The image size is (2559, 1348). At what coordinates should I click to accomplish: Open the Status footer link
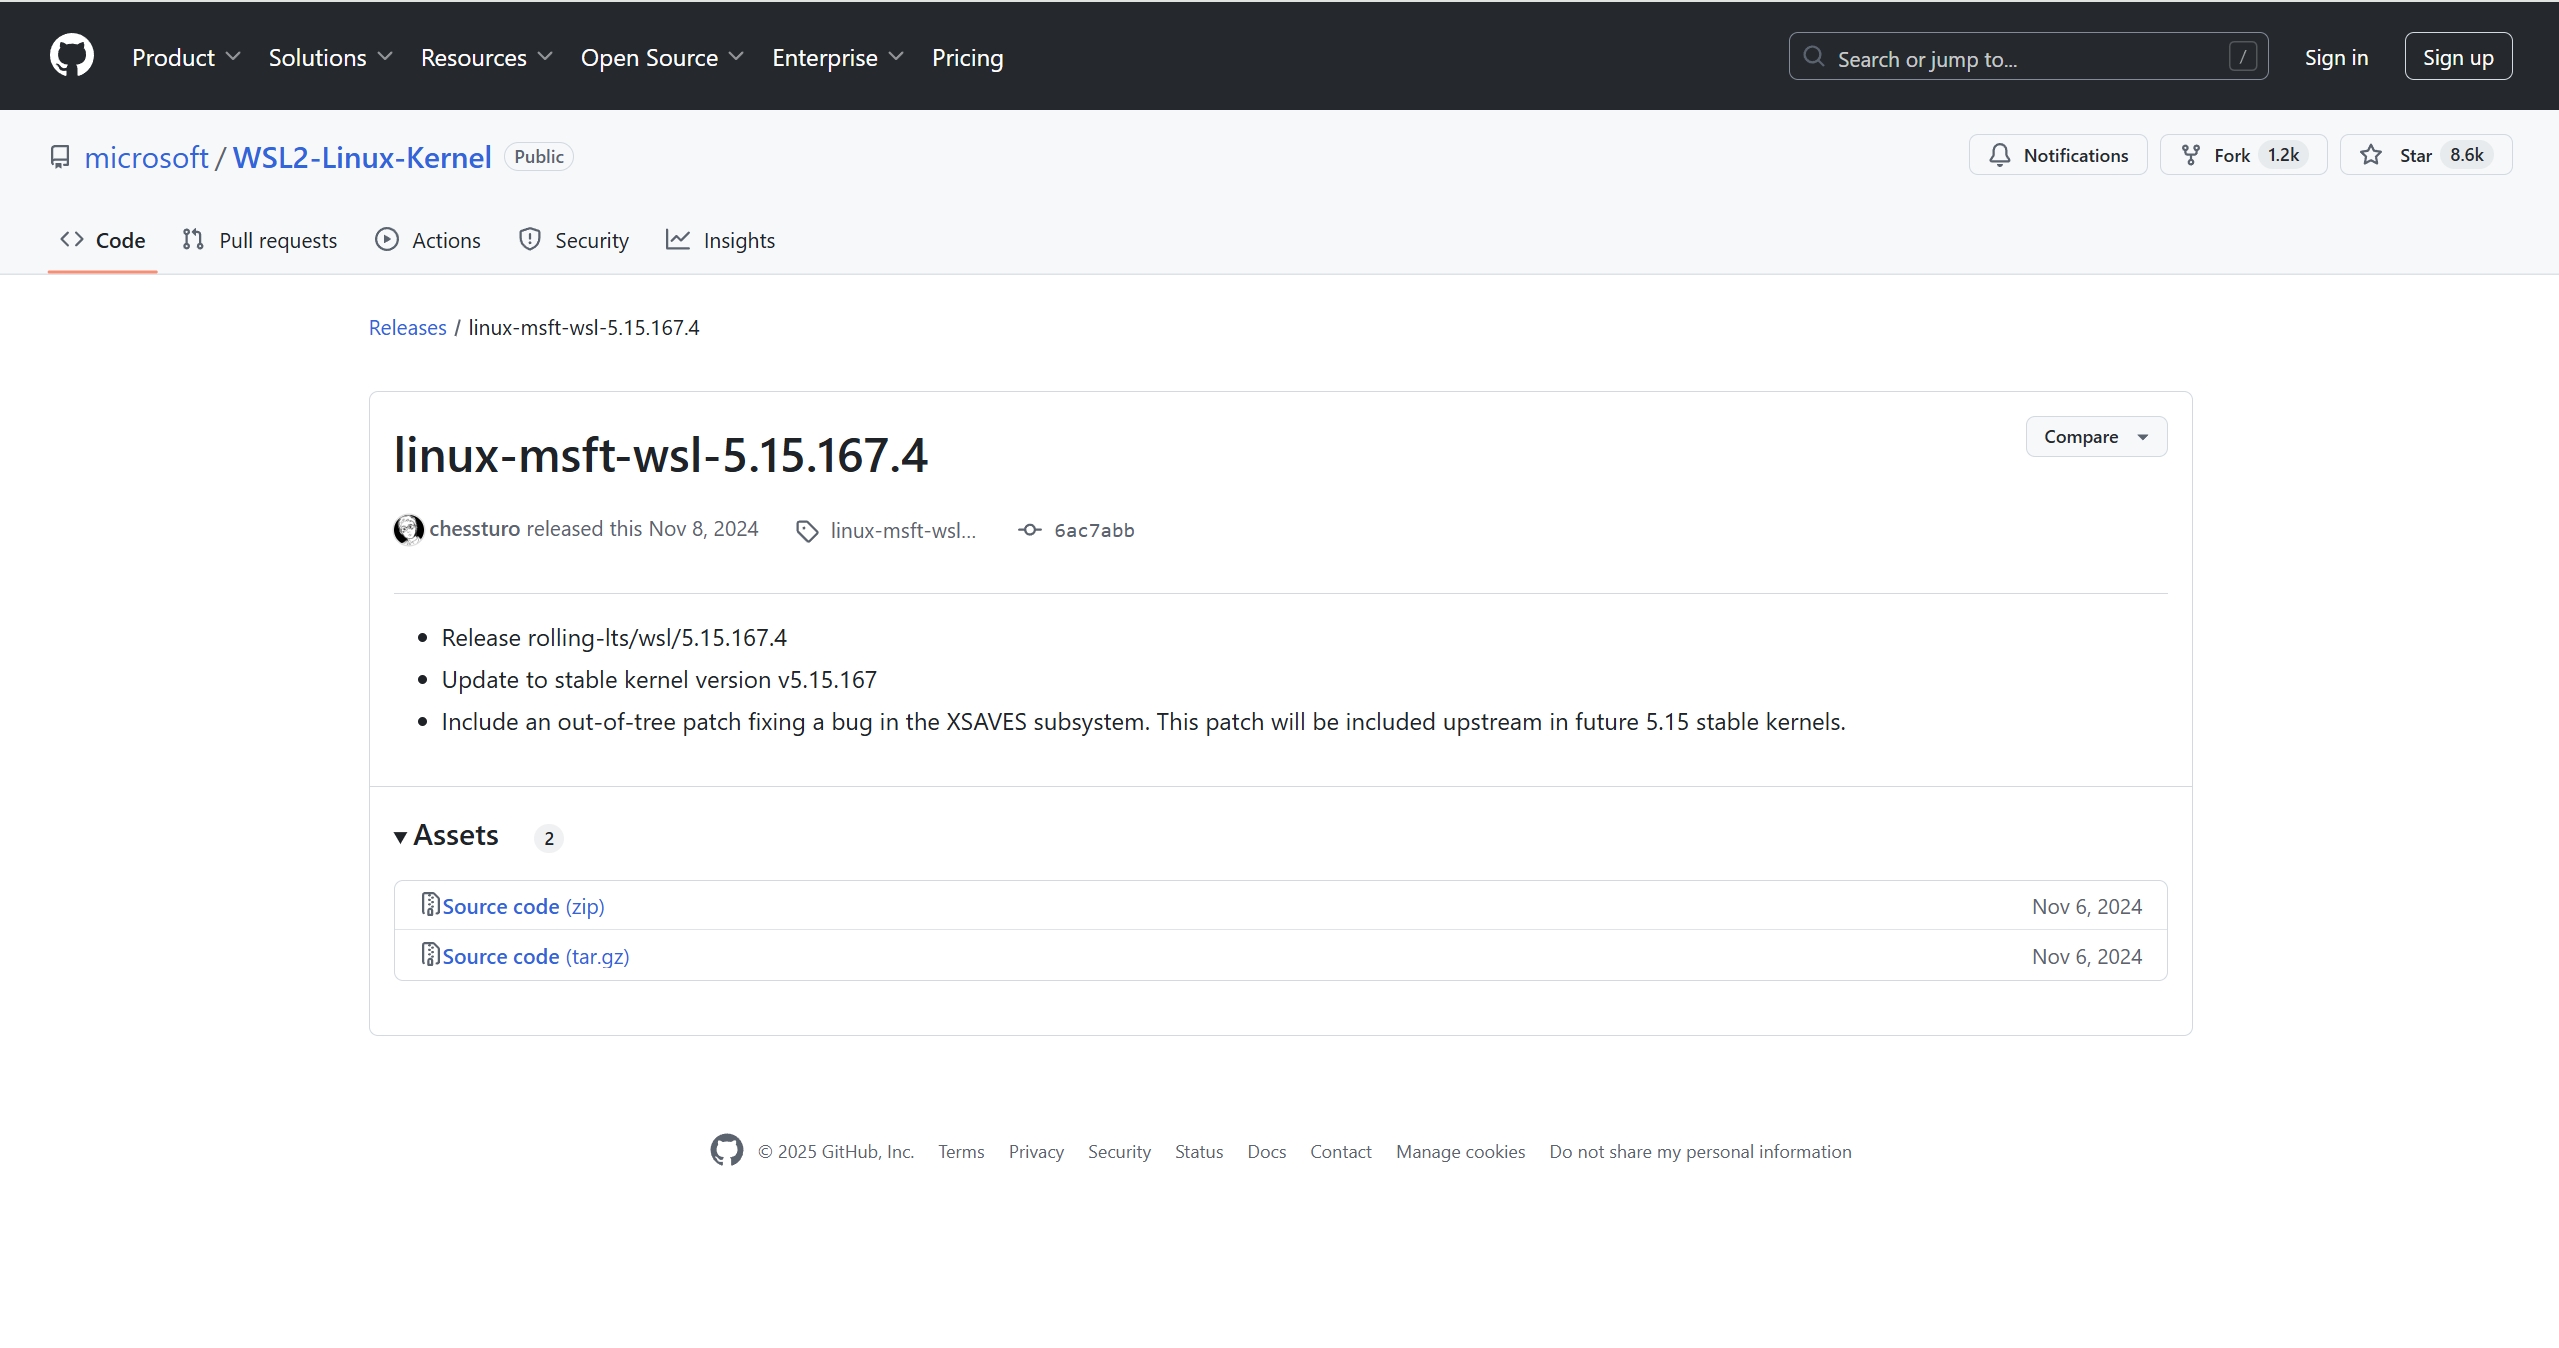pyautogui.click(x=1199, y=1152)
